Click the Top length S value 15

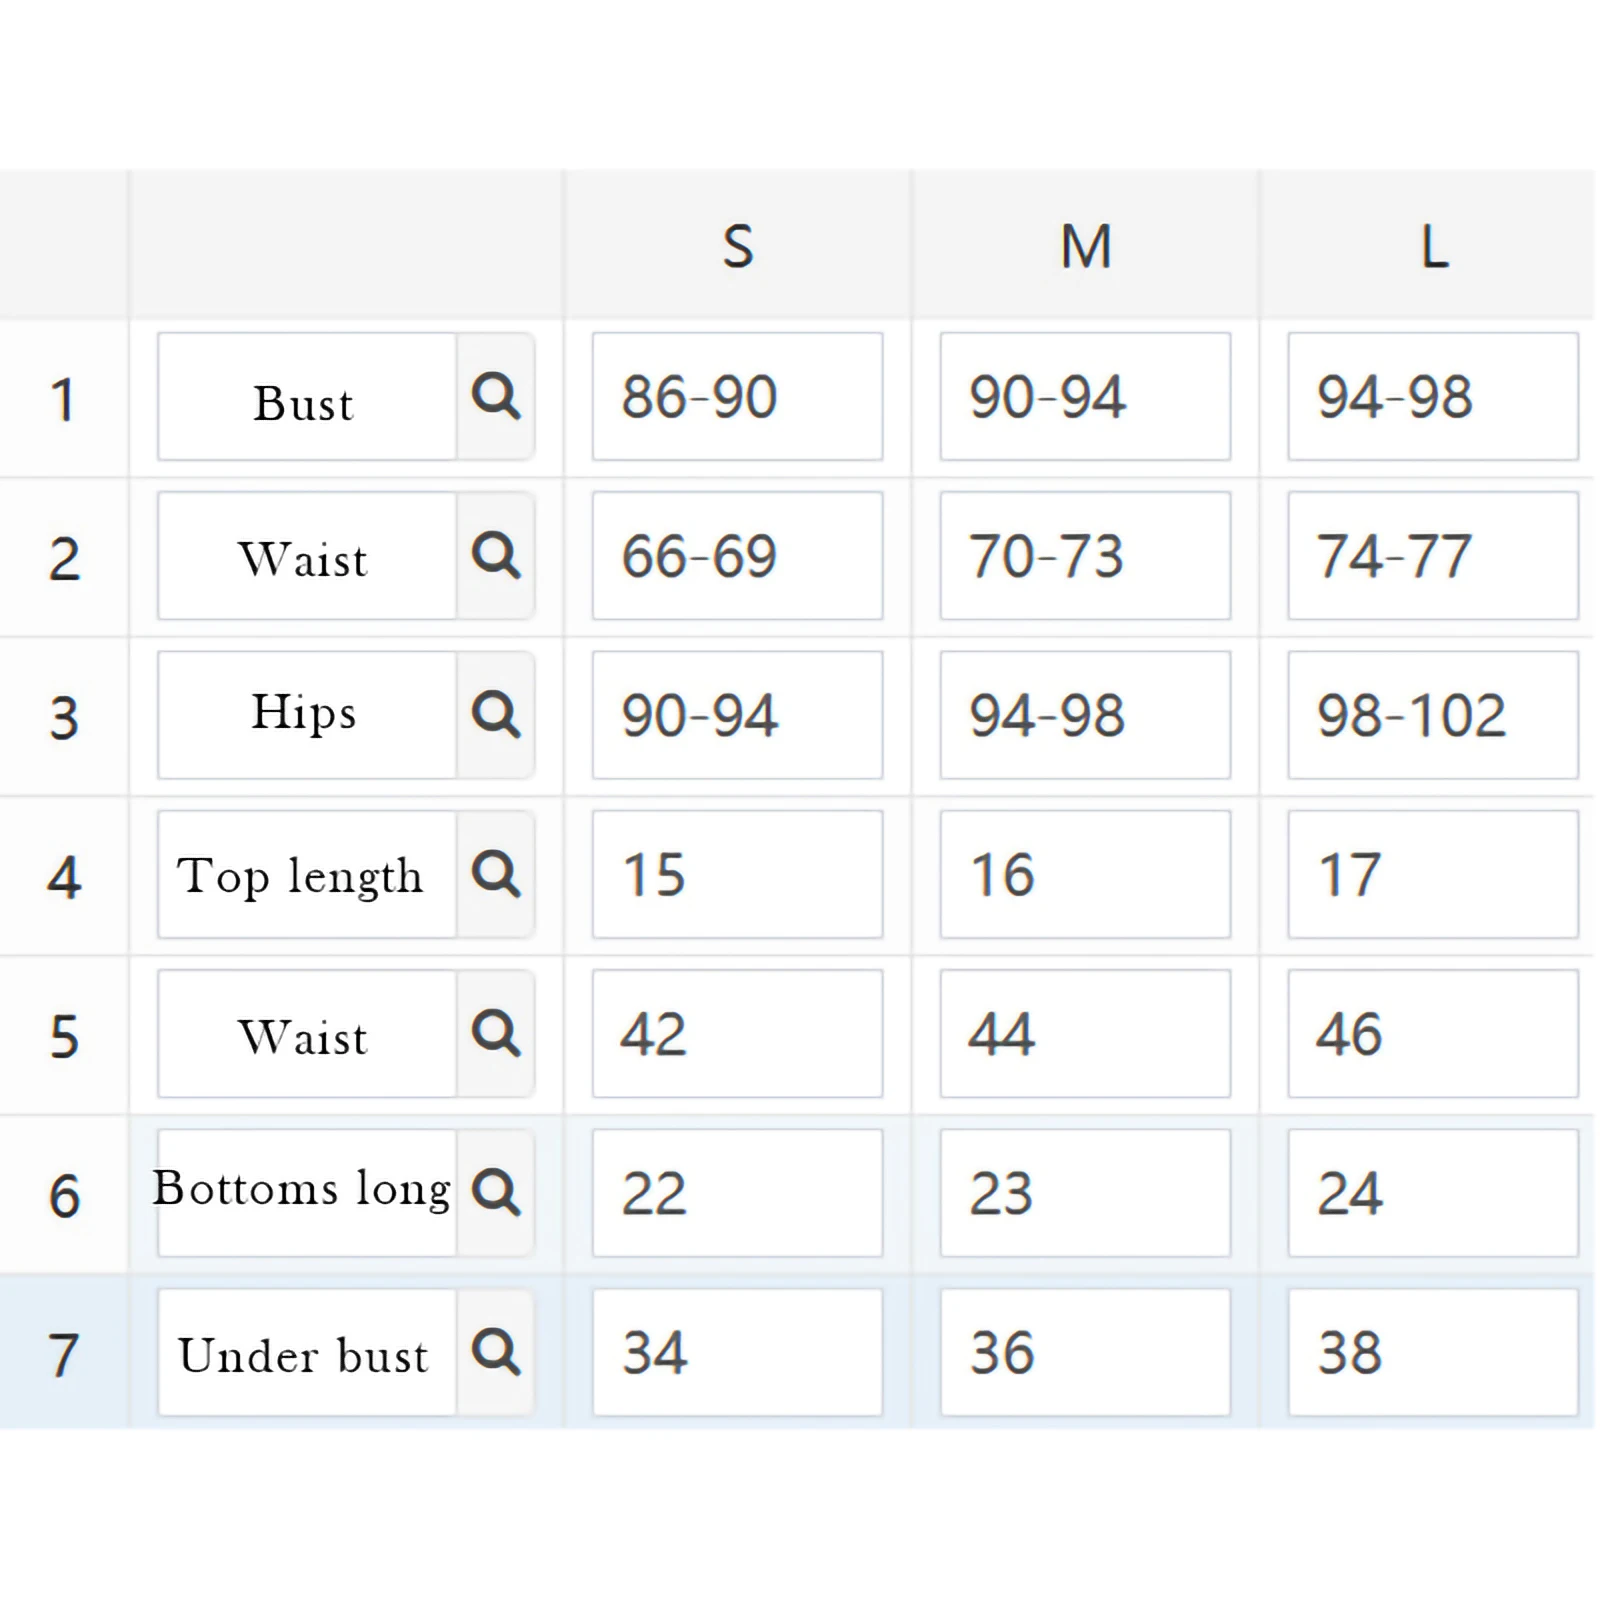point(737,875)
